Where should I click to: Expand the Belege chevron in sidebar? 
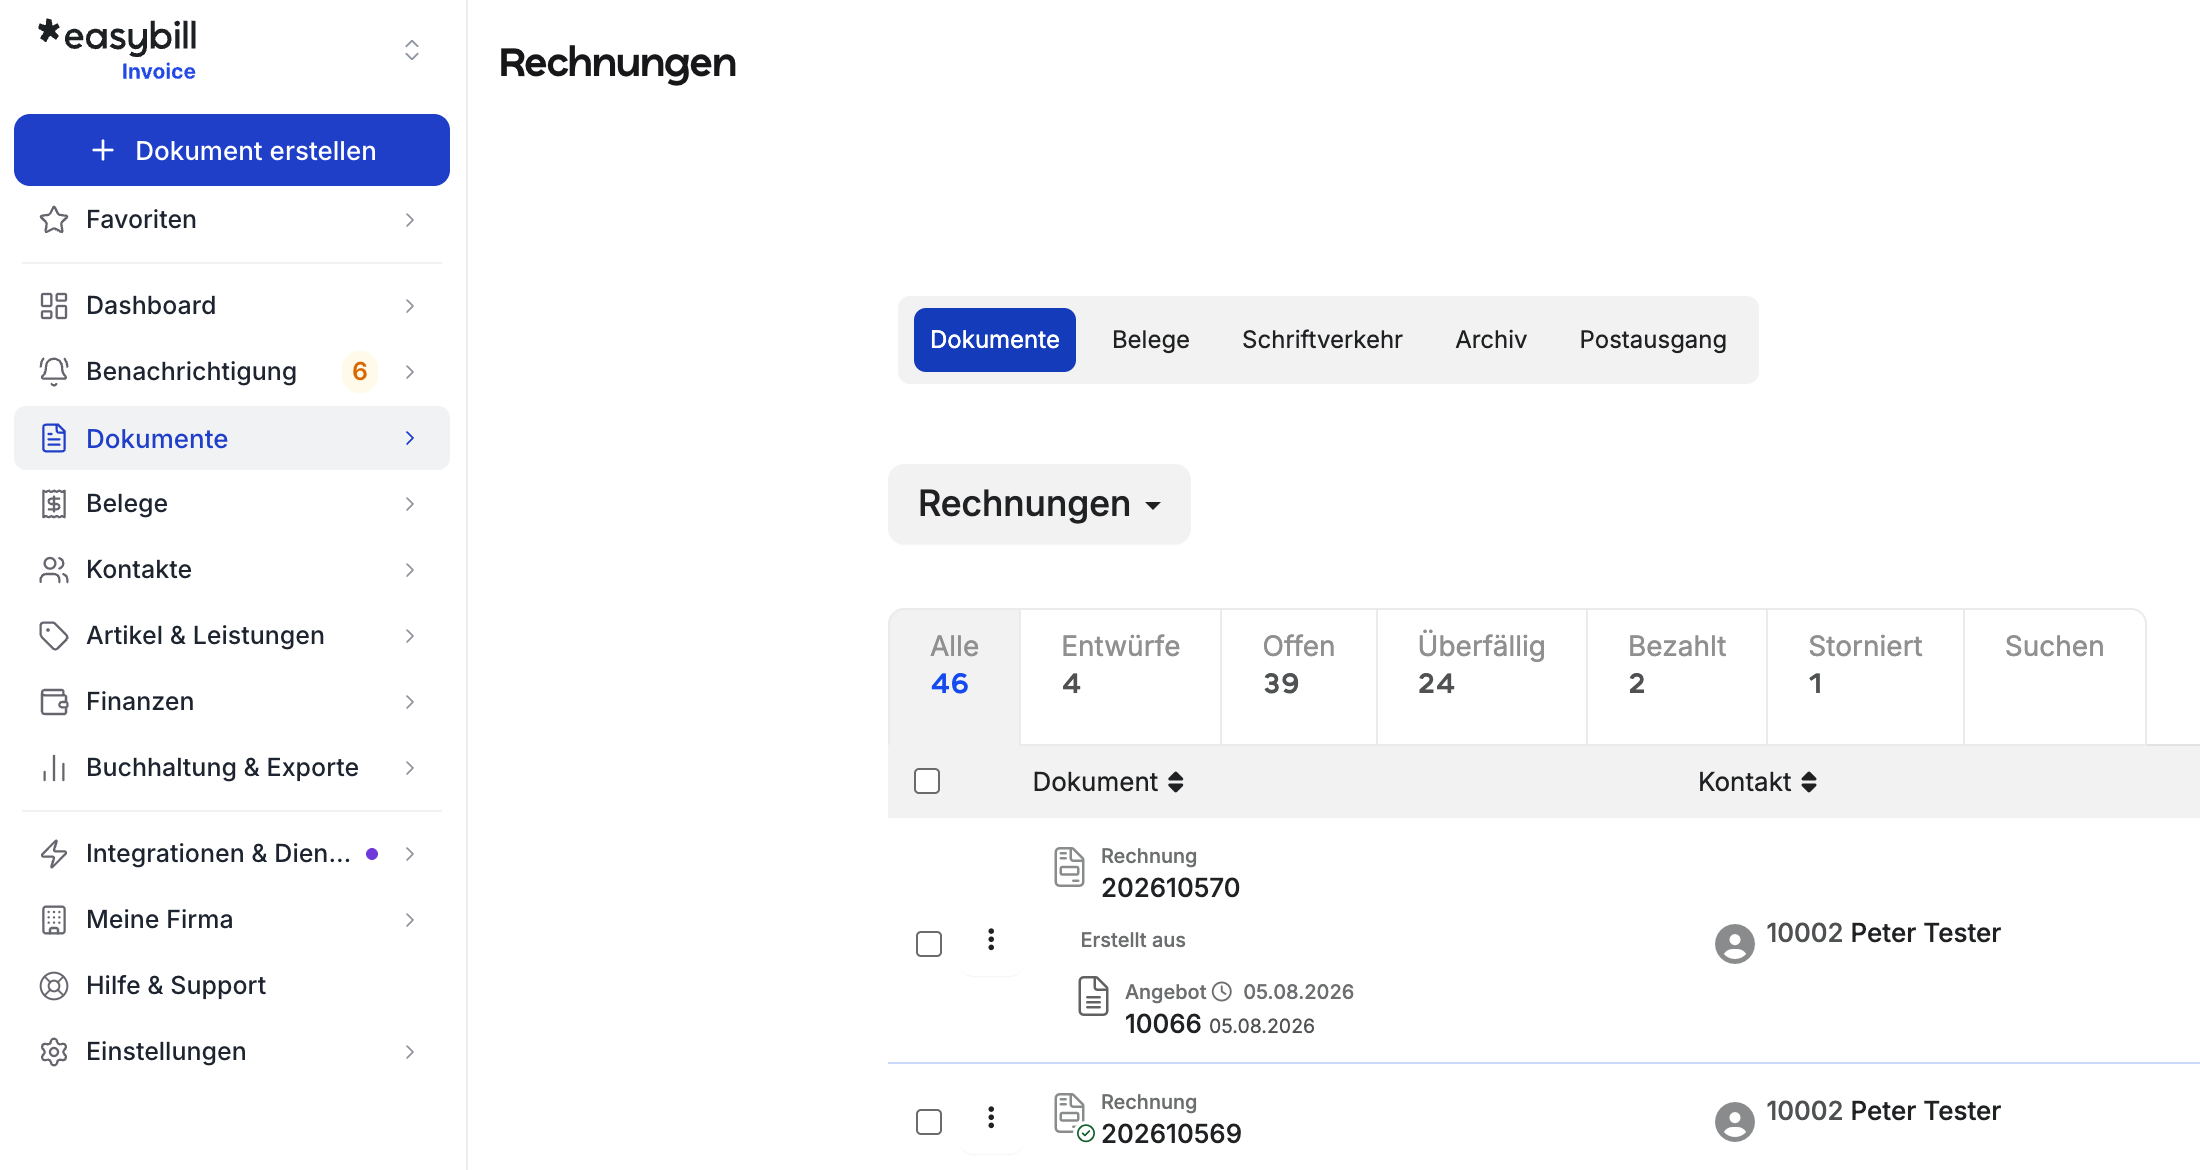[410, 504]
